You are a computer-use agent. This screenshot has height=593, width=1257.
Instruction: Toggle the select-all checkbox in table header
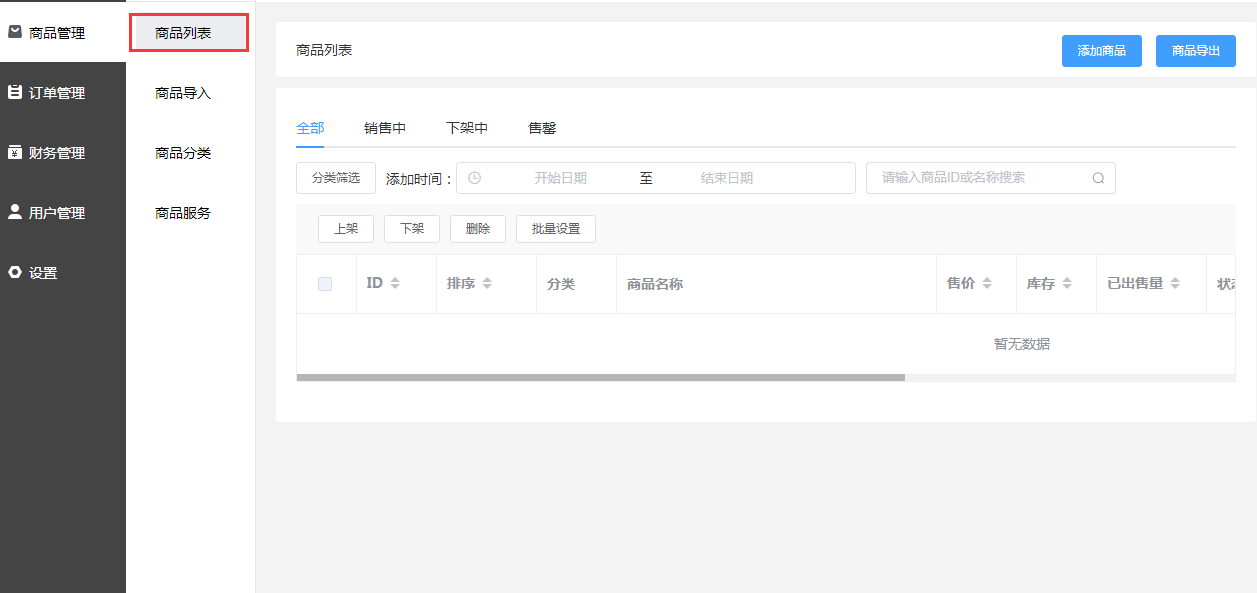325,284
